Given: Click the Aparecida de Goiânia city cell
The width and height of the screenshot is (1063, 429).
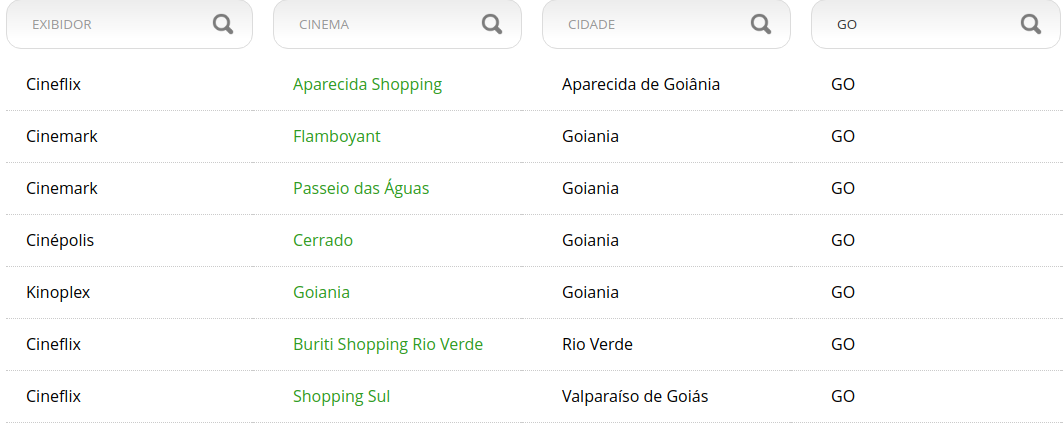Looking at the screenshot, I should 640,85.
